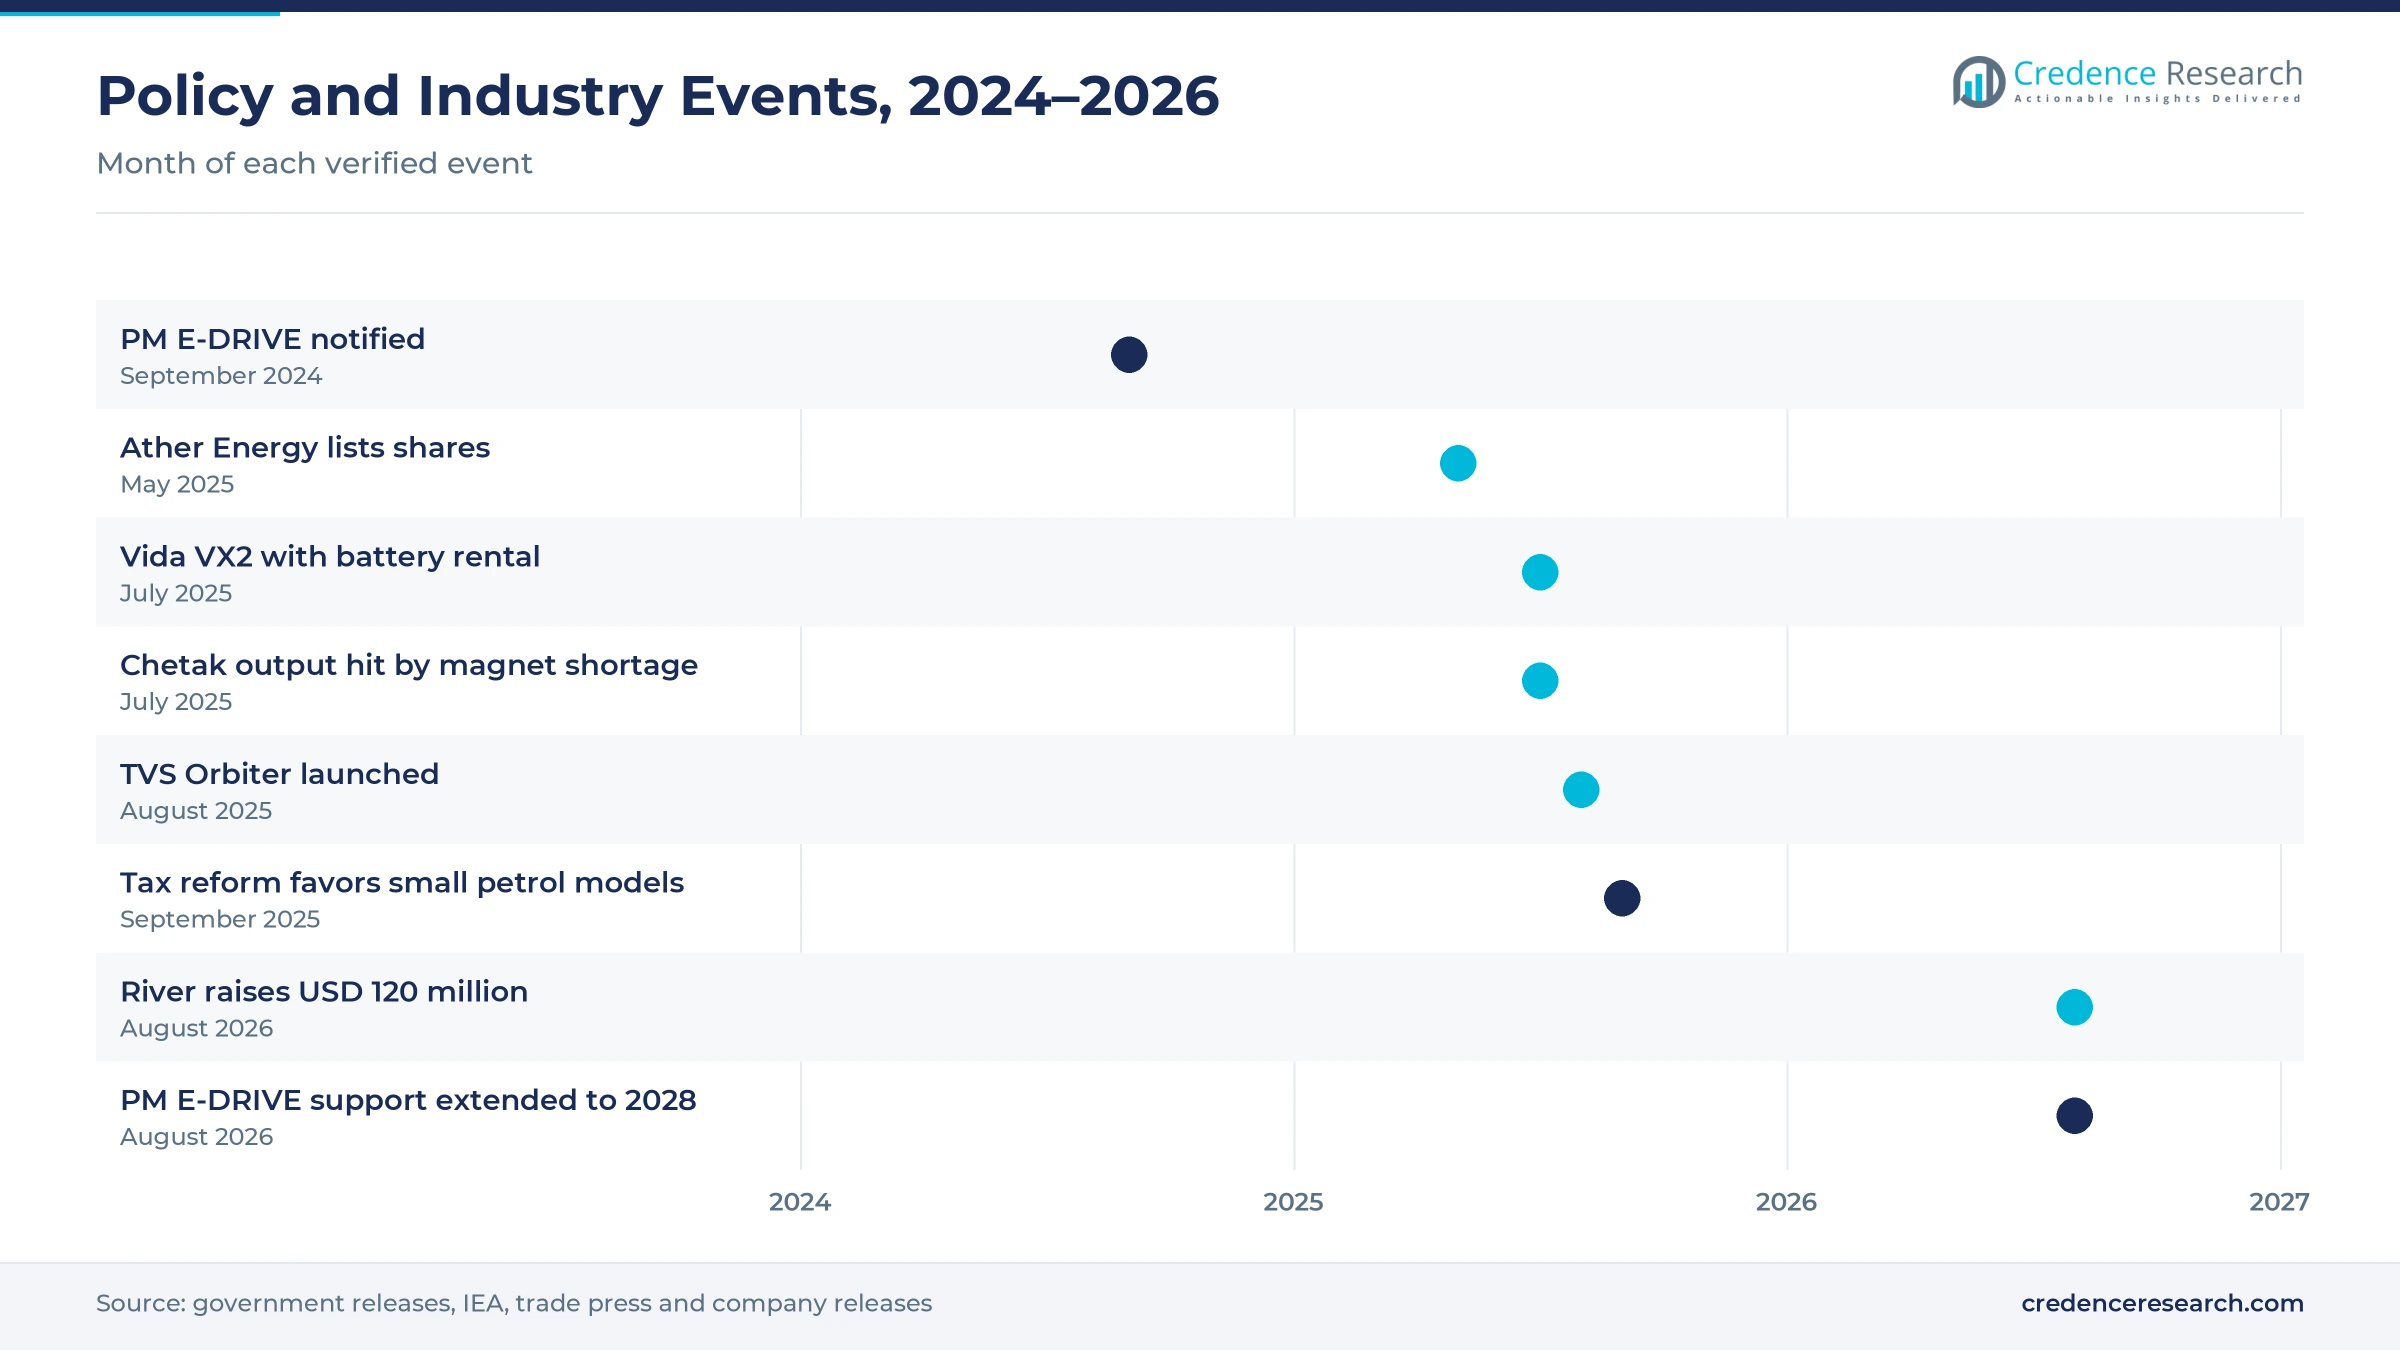Click the September 2025 date text

(220, 919)
